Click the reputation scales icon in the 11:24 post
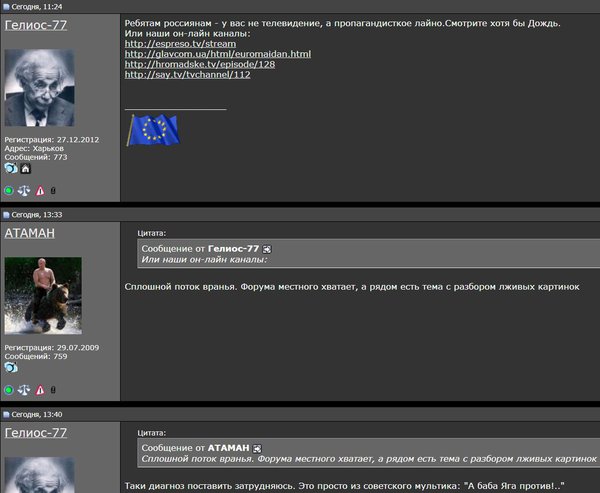Screen dimensions: 600x493 (24, 190)
